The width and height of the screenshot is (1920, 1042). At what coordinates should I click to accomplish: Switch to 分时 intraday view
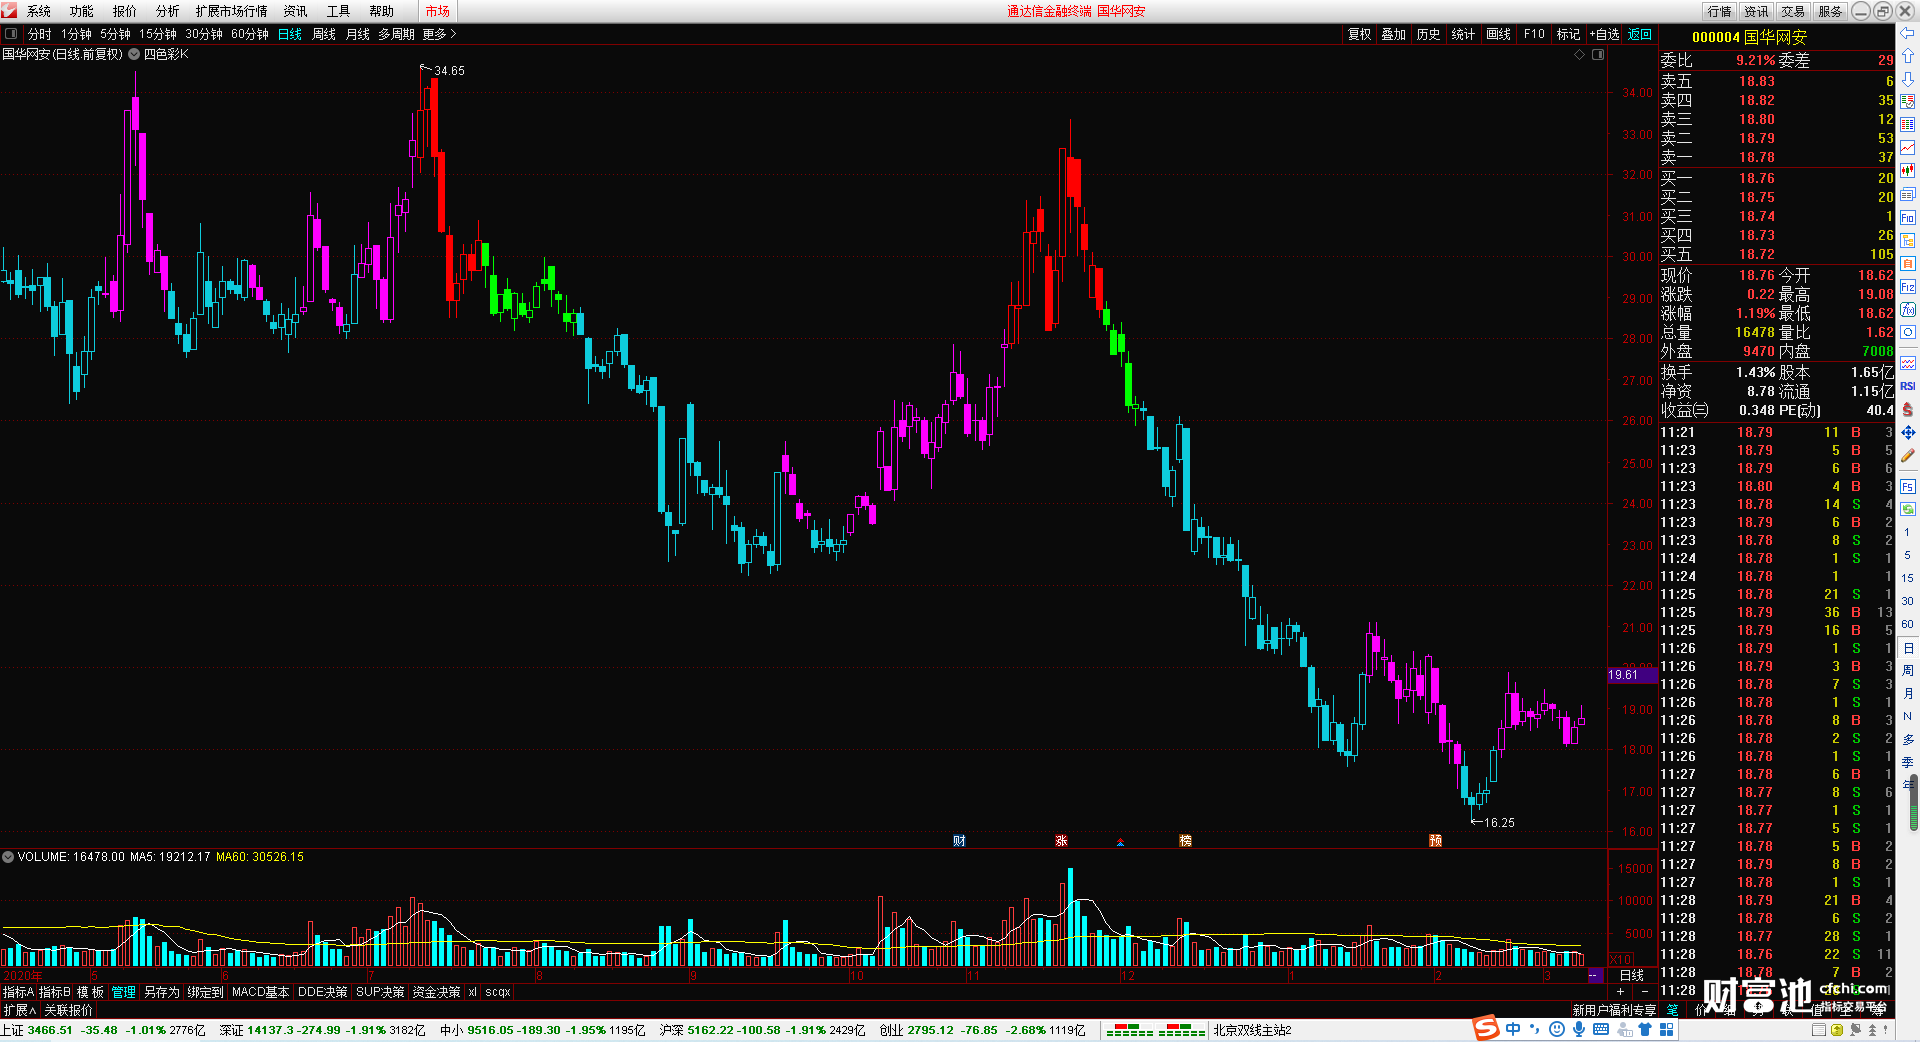[x=39, y=34]
